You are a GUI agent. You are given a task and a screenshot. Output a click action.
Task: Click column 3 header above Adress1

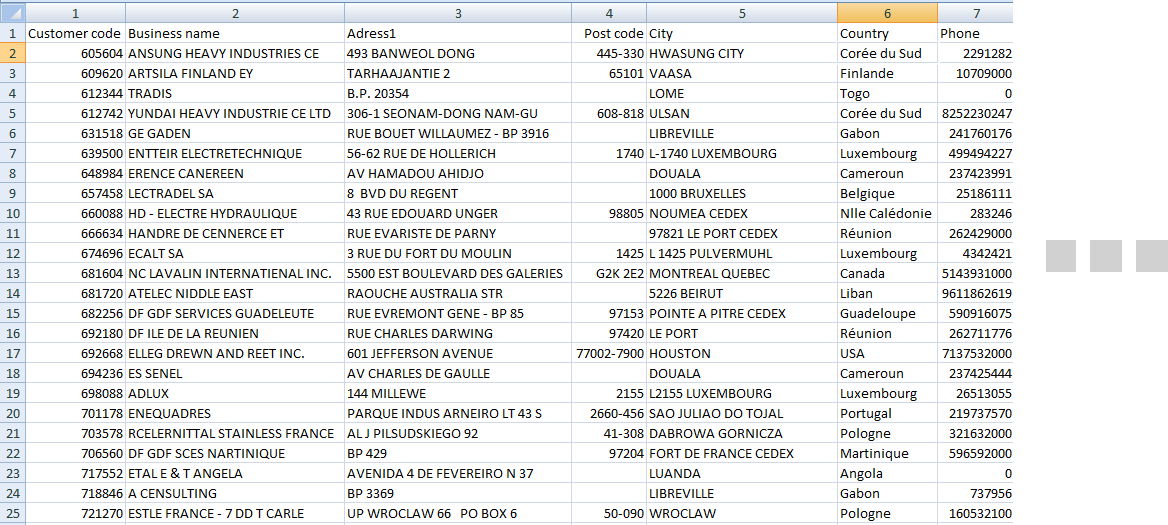458,13
